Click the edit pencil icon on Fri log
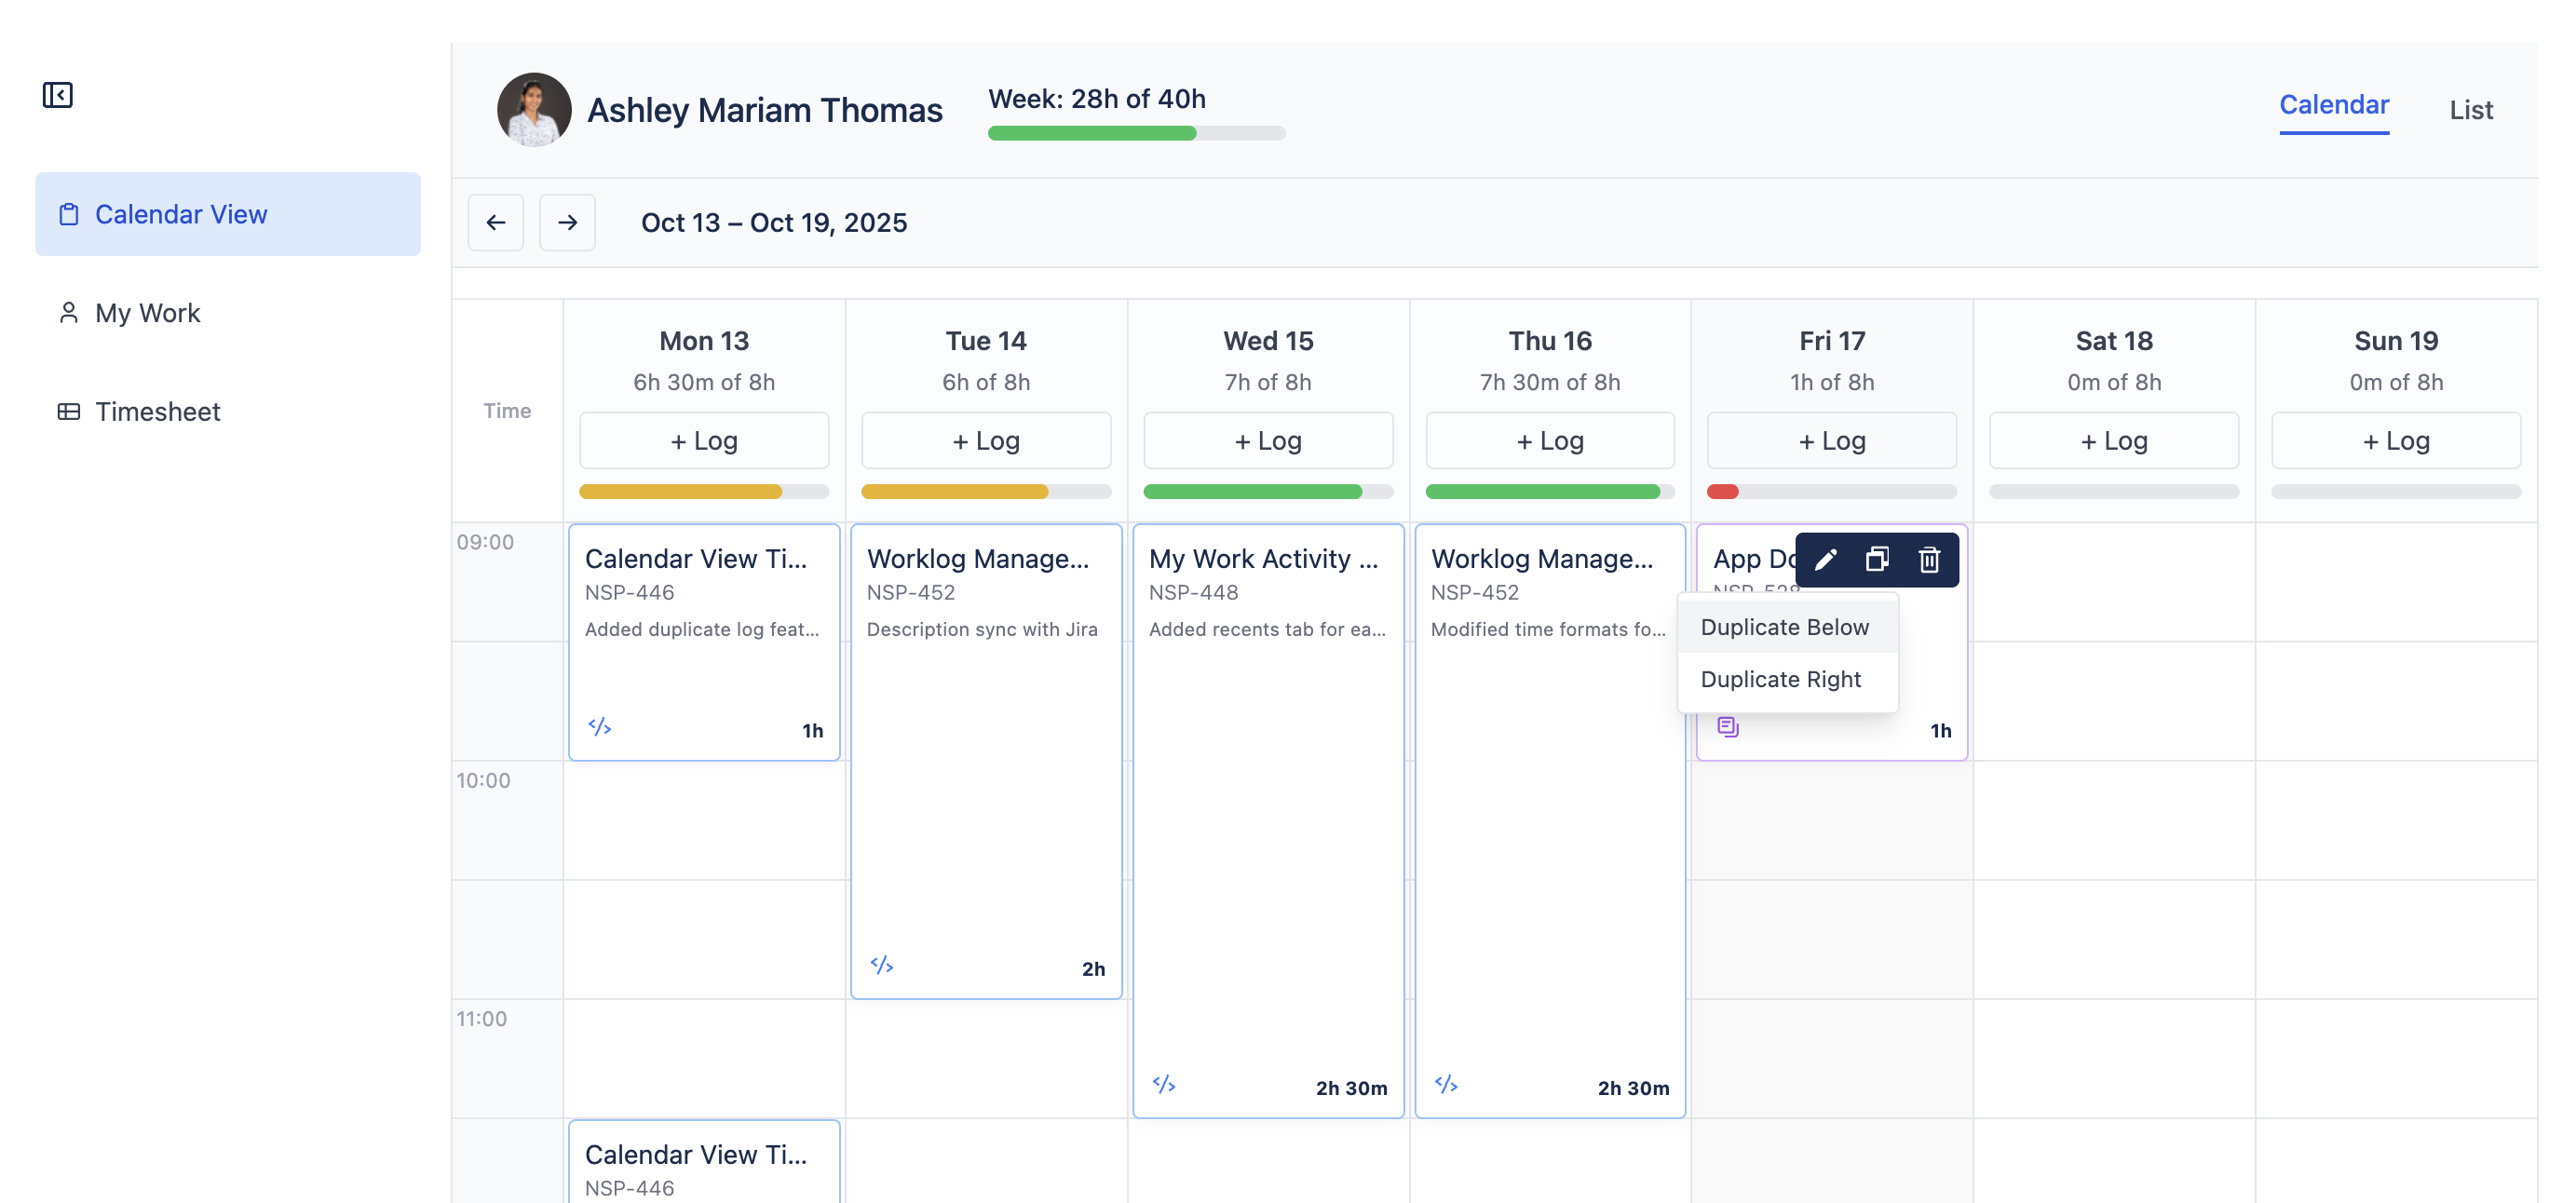The image size is (2576, 1203). 1825,559
